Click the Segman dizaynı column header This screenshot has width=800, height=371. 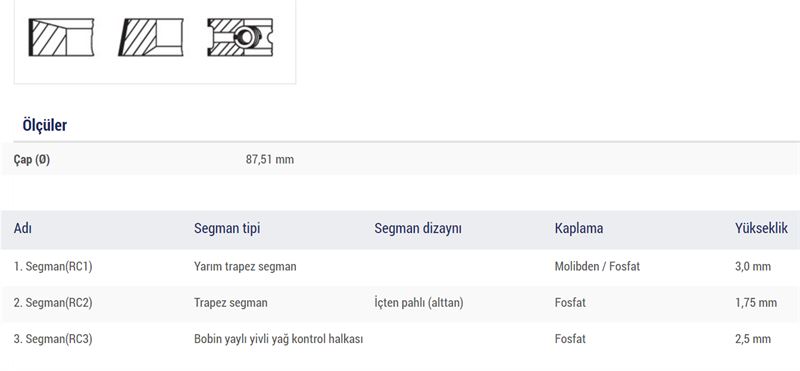[418, 228]
